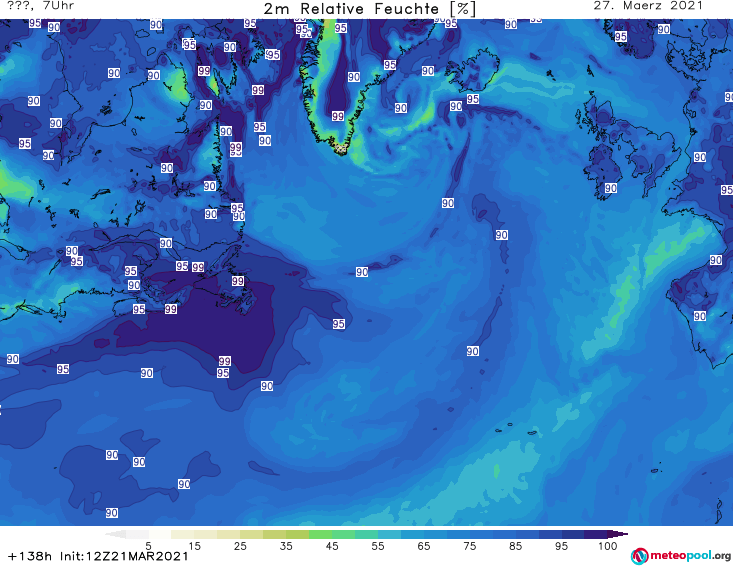Click the '95' contour label just south of Iceland

473,99
